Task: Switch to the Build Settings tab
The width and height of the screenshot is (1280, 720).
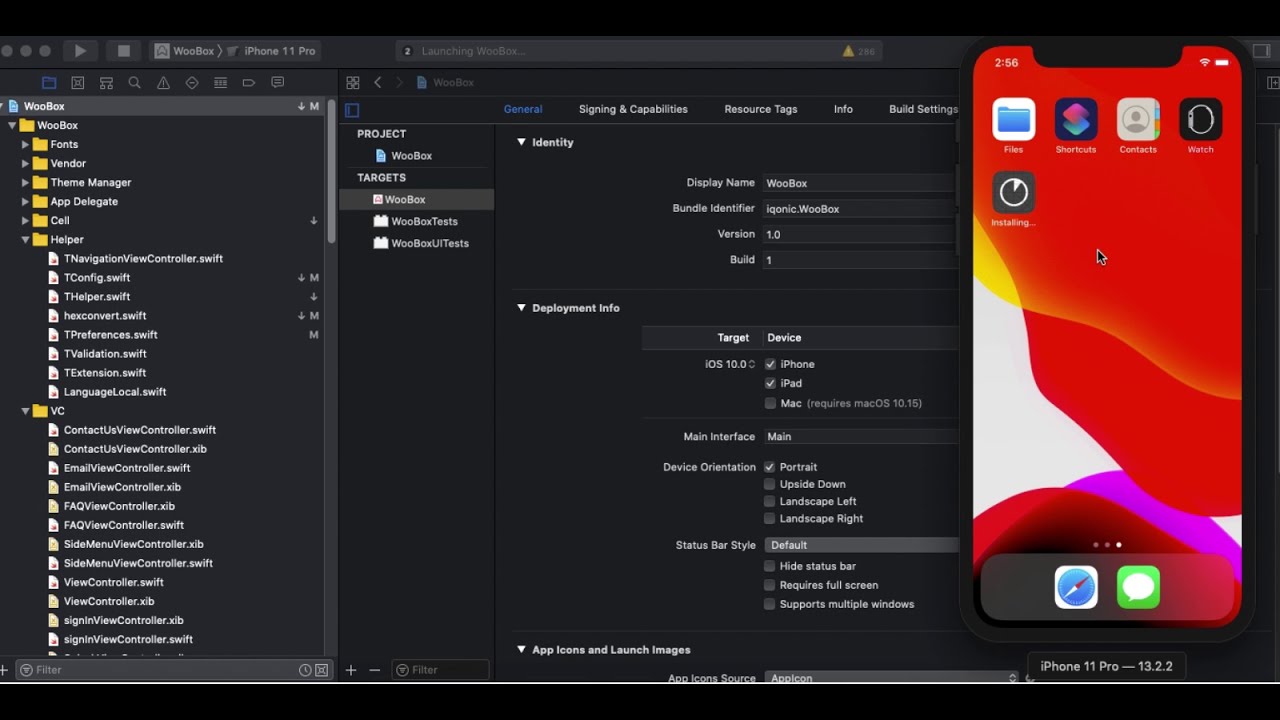Action: tap(923, 109)
